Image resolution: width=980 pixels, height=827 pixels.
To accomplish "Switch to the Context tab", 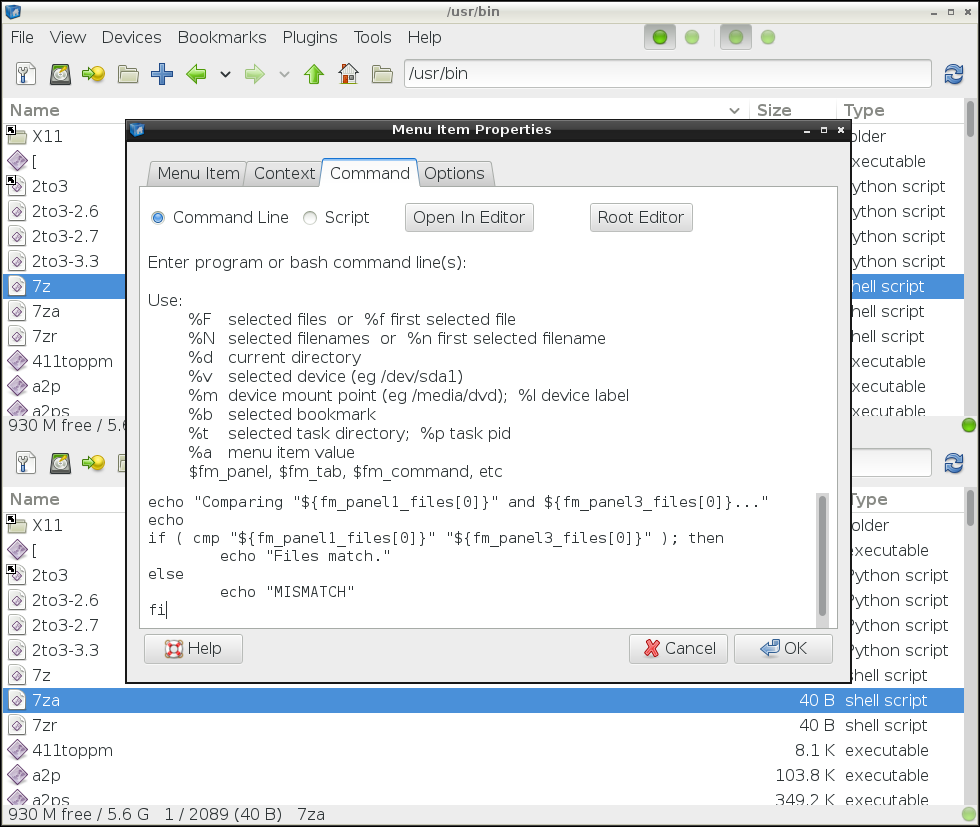I will pos(284,173).
